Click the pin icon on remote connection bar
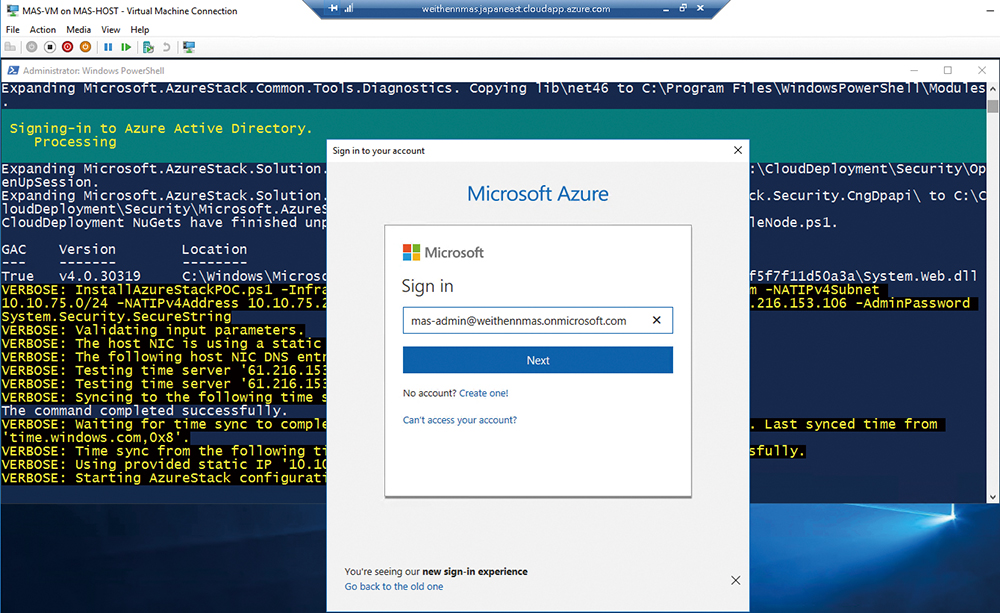The height and width of the screenshot is (613, 1000). [333, 8]
